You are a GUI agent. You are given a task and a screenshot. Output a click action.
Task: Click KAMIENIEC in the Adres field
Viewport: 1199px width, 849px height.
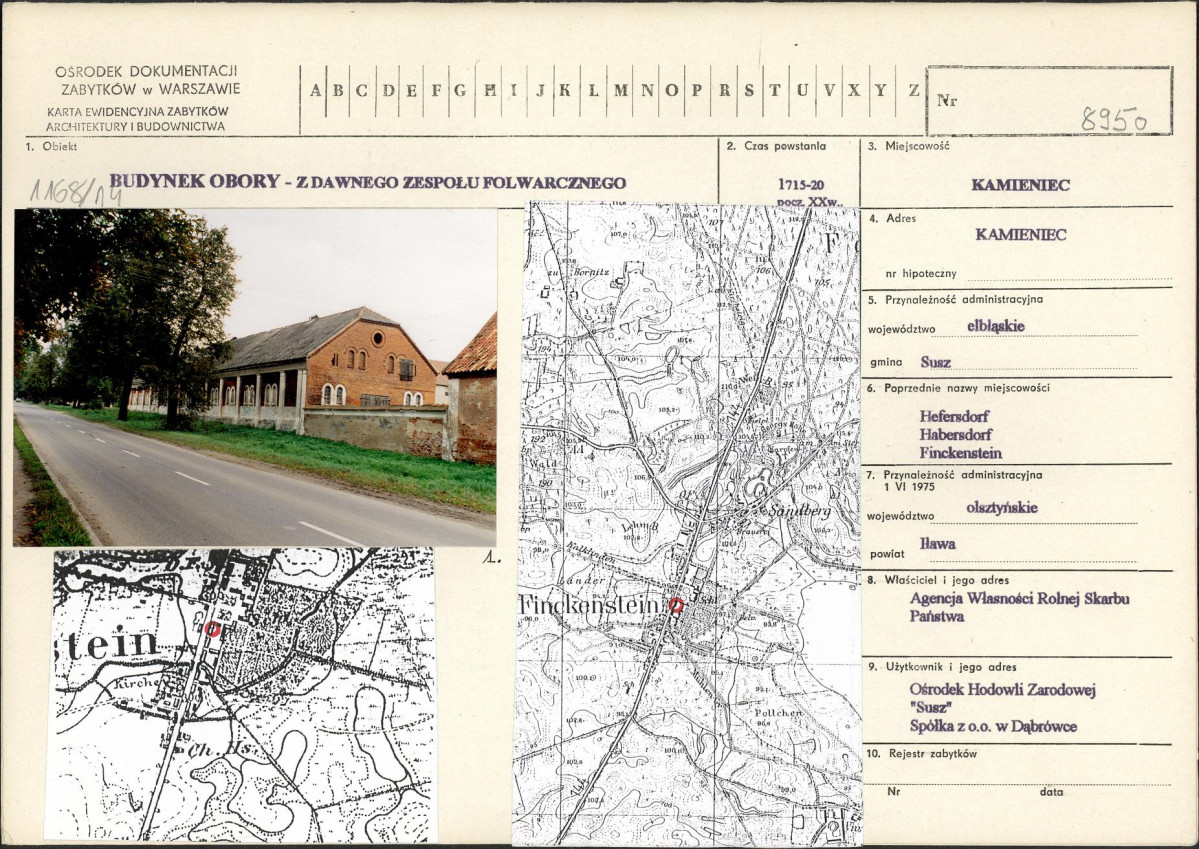[x=1020, y=235]
